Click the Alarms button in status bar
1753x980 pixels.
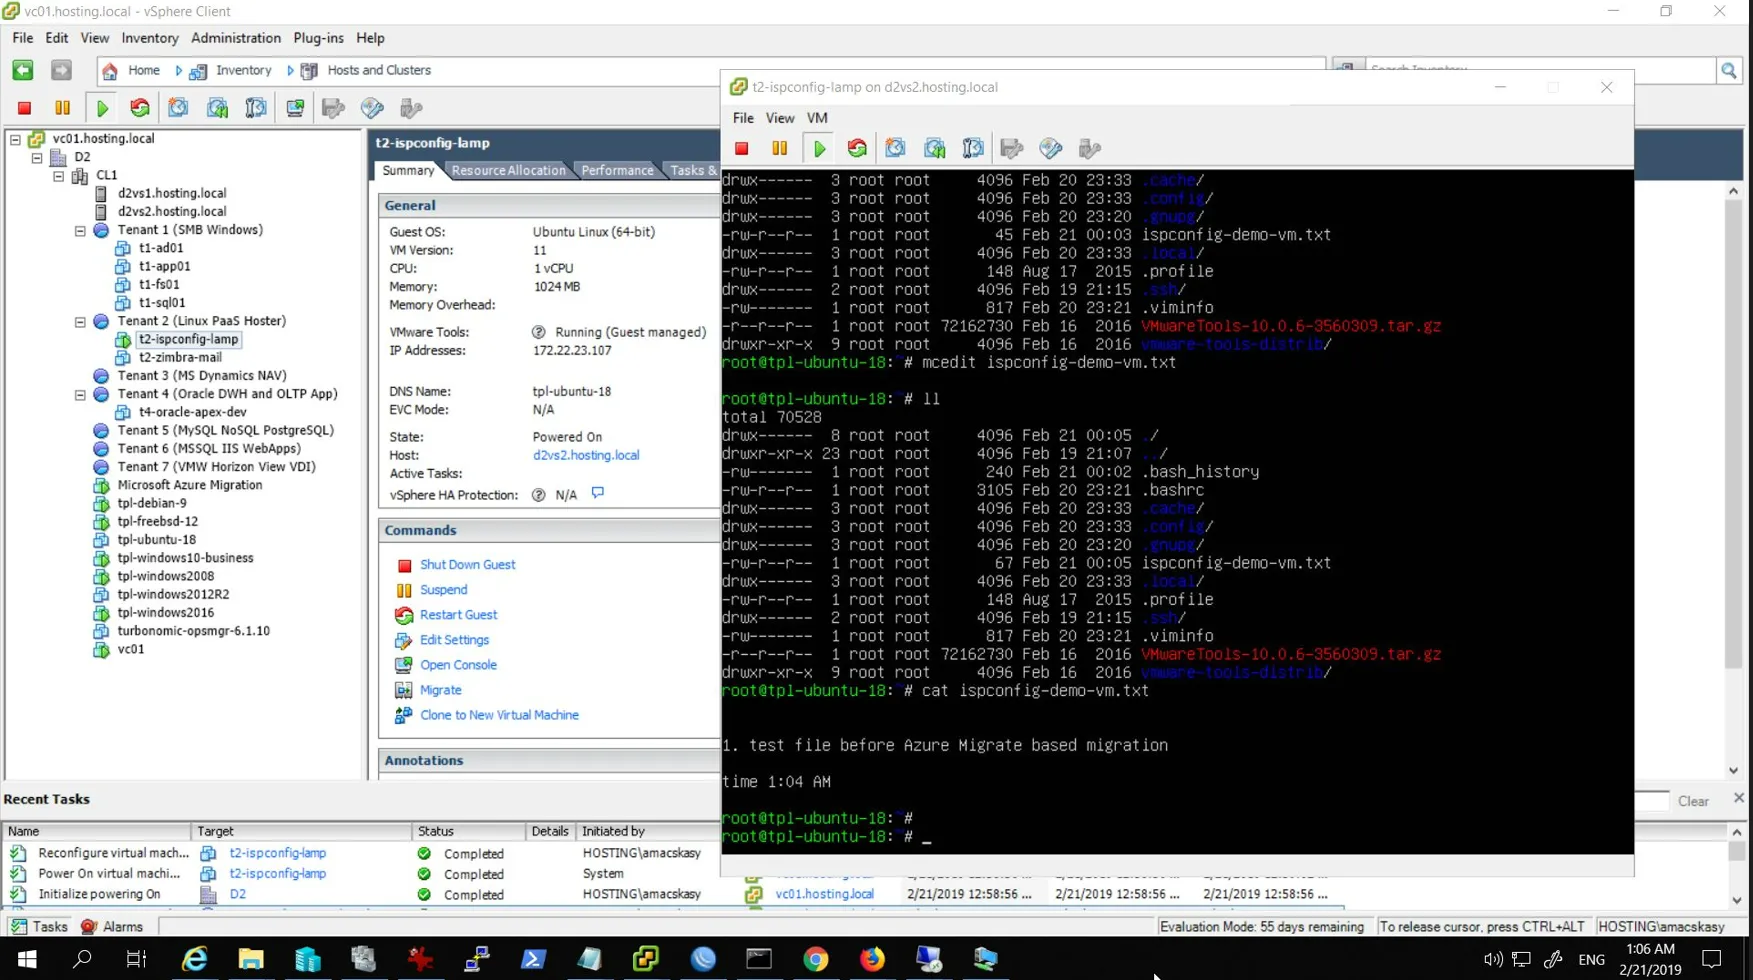click(112, 927)
